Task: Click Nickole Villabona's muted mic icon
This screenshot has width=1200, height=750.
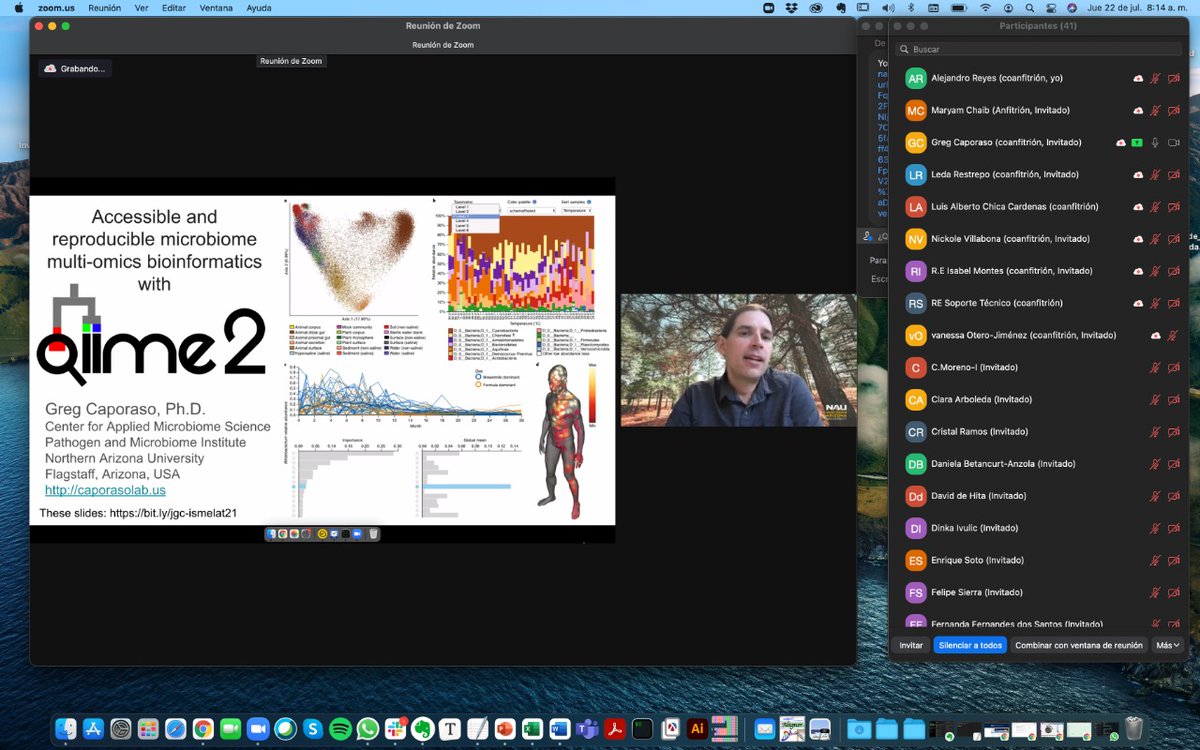Action: pos(1155,239)
